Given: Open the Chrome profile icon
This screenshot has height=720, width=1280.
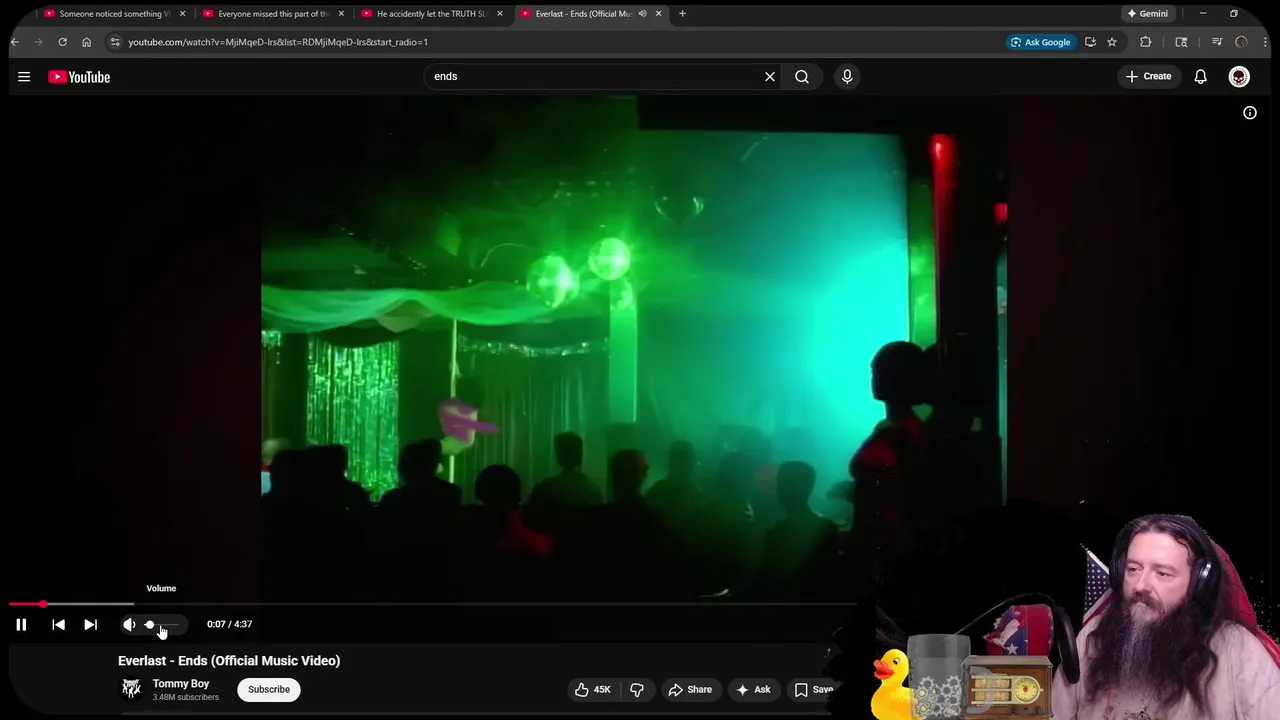Looking at the screenshot, I should [1241, 42].
